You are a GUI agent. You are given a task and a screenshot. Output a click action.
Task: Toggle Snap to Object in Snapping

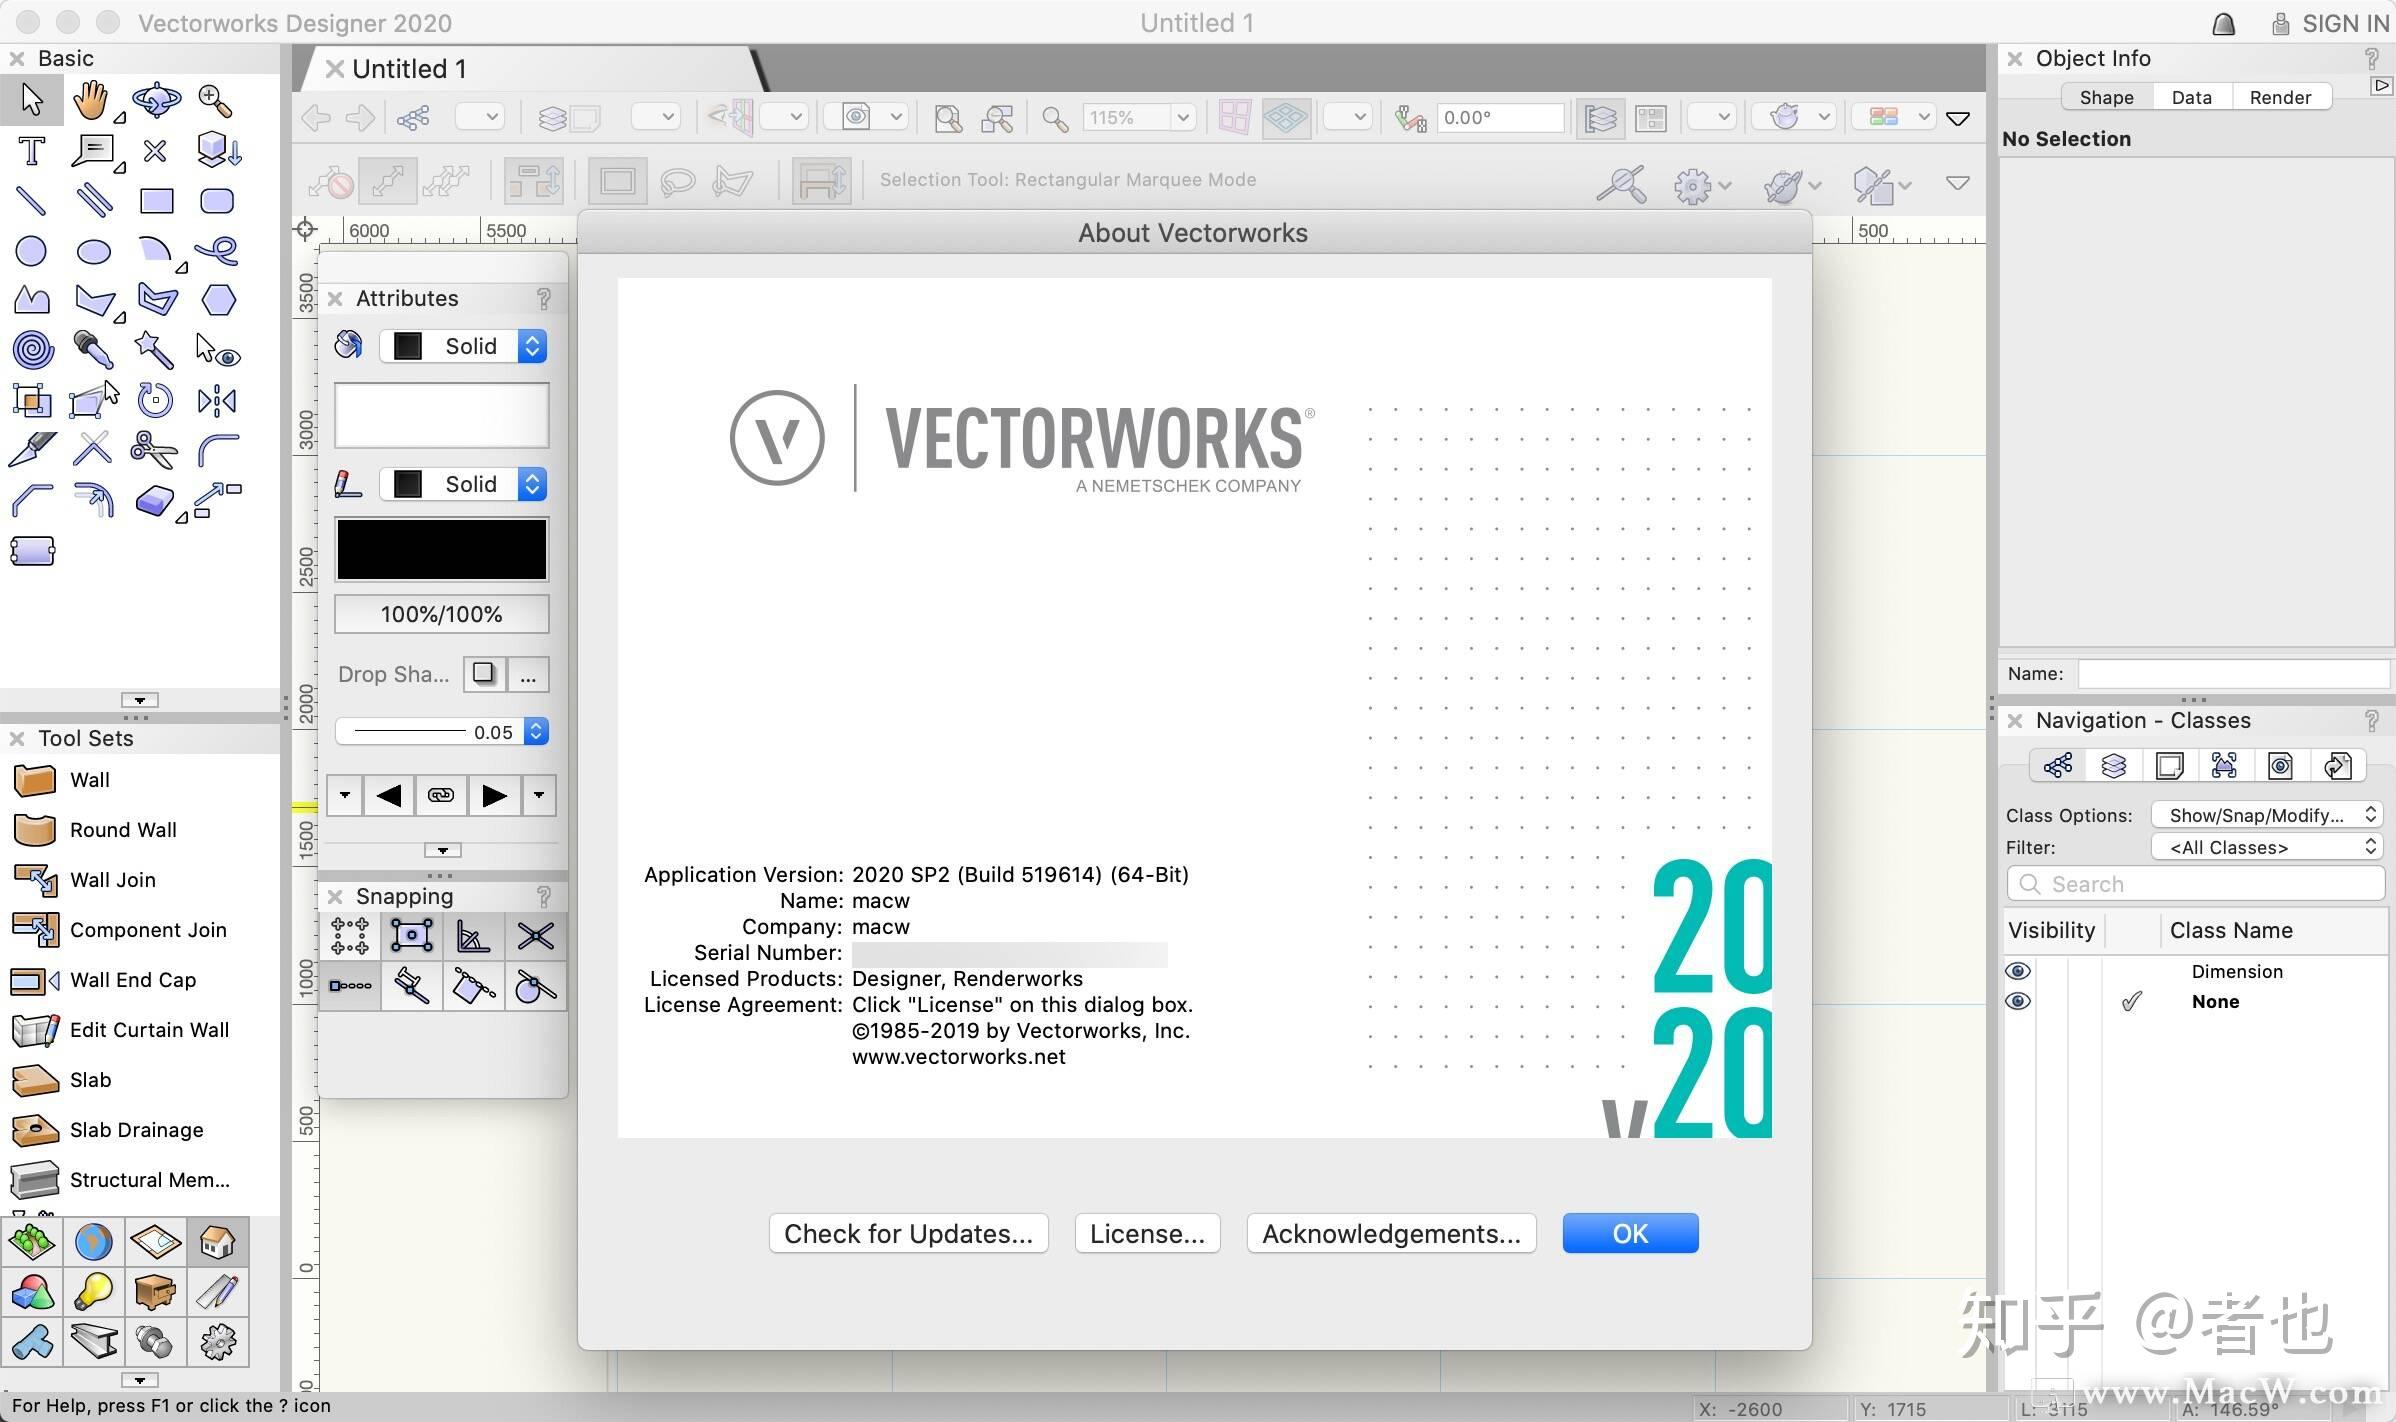[412, 936]
